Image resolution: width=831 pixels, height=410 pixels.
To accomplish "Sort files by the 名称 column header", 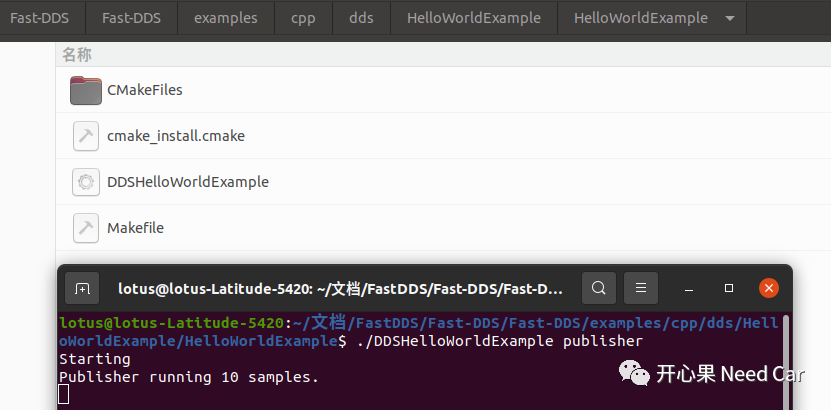I will pos(77,54).
